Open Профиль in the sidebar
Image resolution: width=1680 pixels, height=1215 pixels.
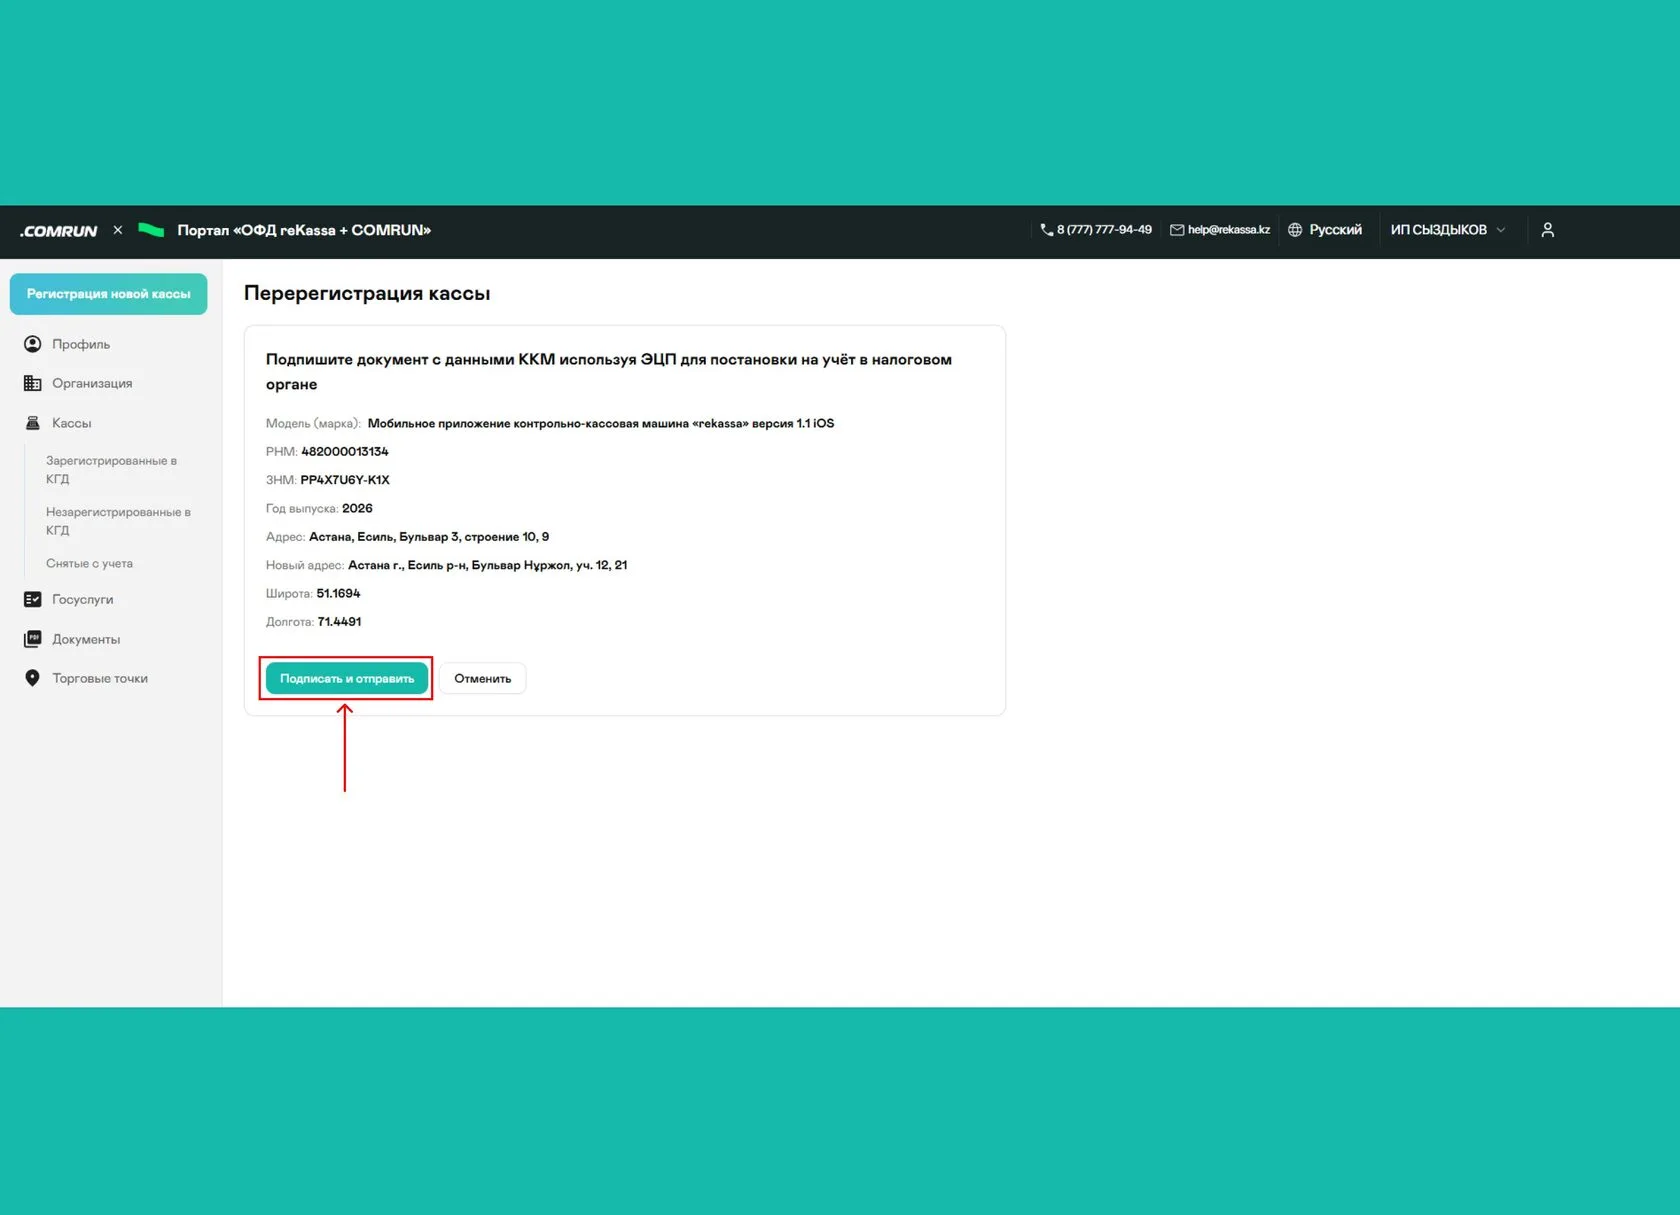tap(81, 344)
